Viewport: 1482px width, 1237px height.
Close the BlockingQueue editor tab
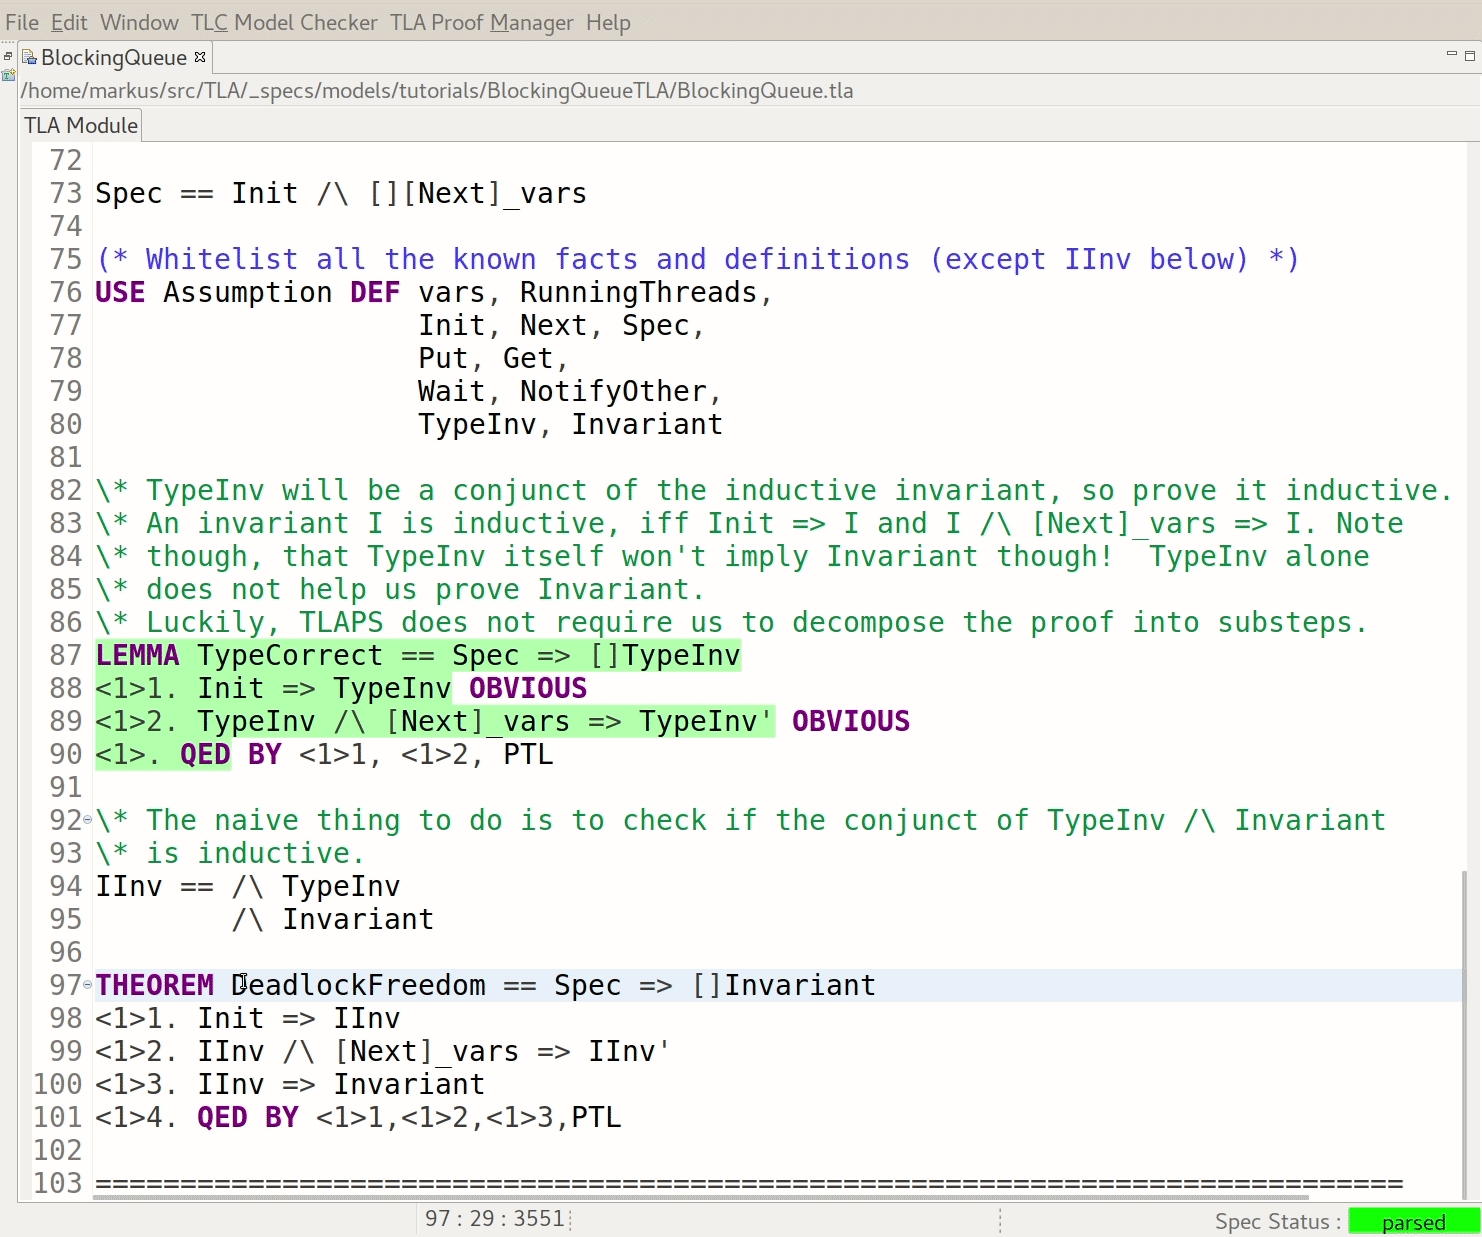pyautogui.click(x=200, y=57)
